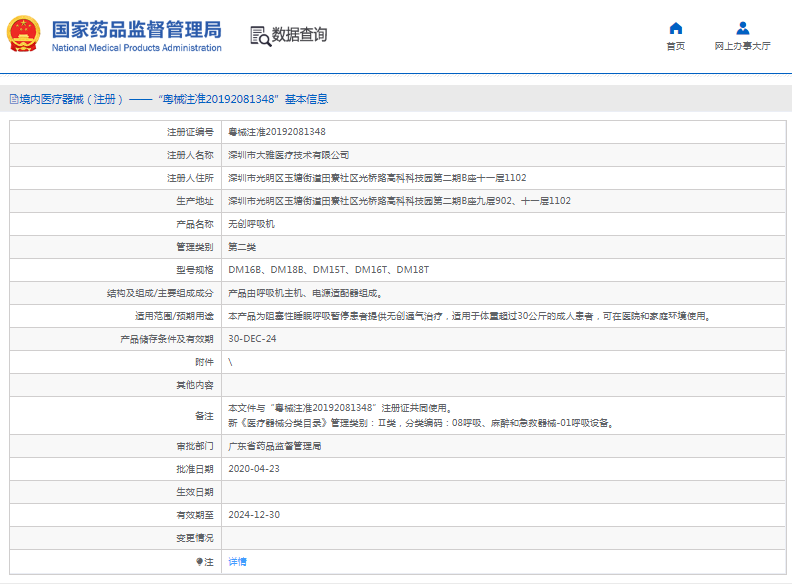The height and width of the screenshot is (584, 792).
Task: Click the bullet icon beside 注 in last row
Action: [199, 562]
